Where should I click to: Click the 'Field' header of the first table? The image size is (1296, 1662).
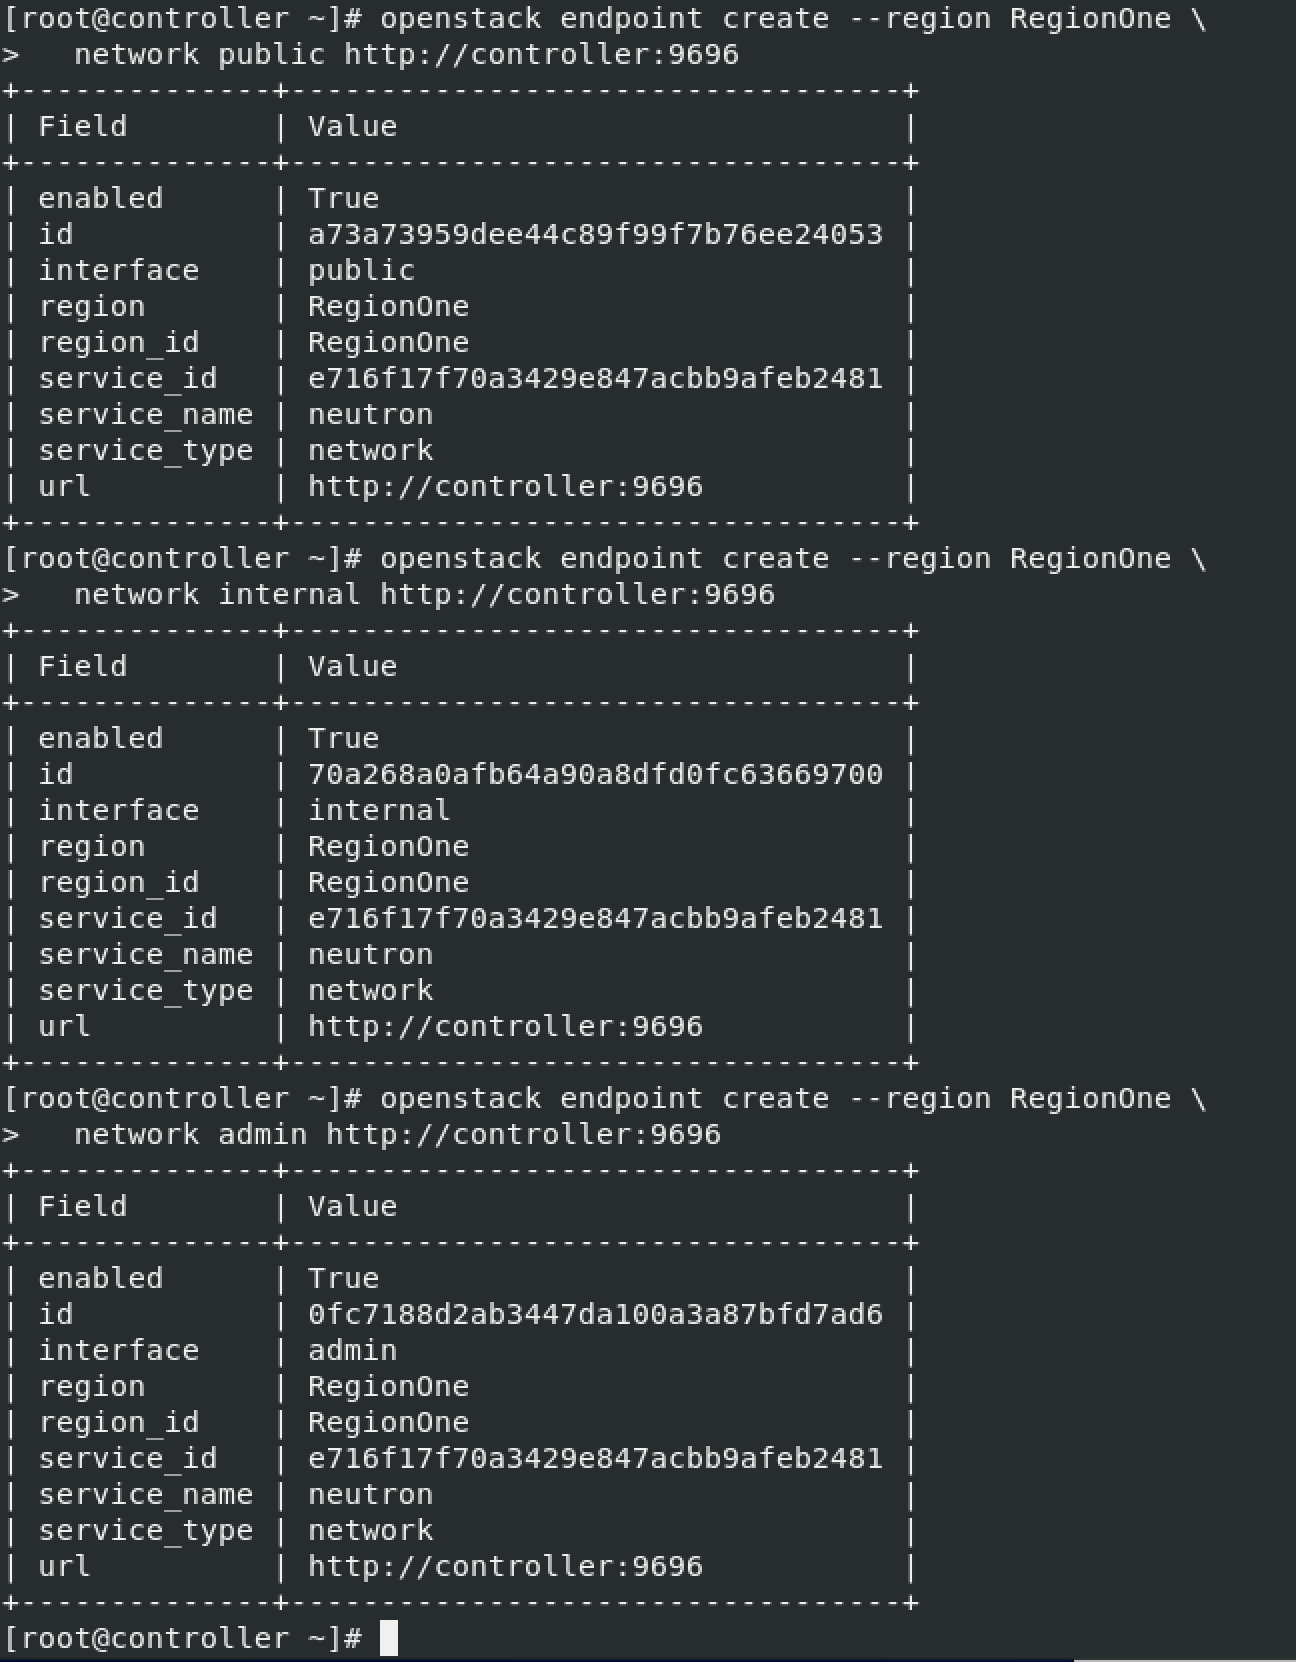(x=83, y=126)
